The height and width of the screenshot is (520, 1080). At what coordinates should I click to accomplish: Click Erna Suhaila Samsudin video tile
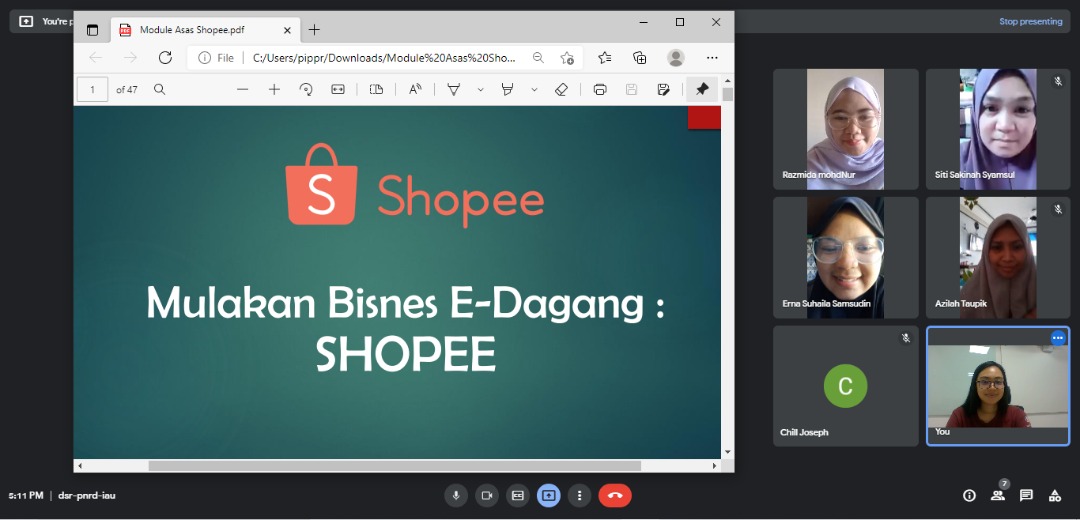point(845,258)
